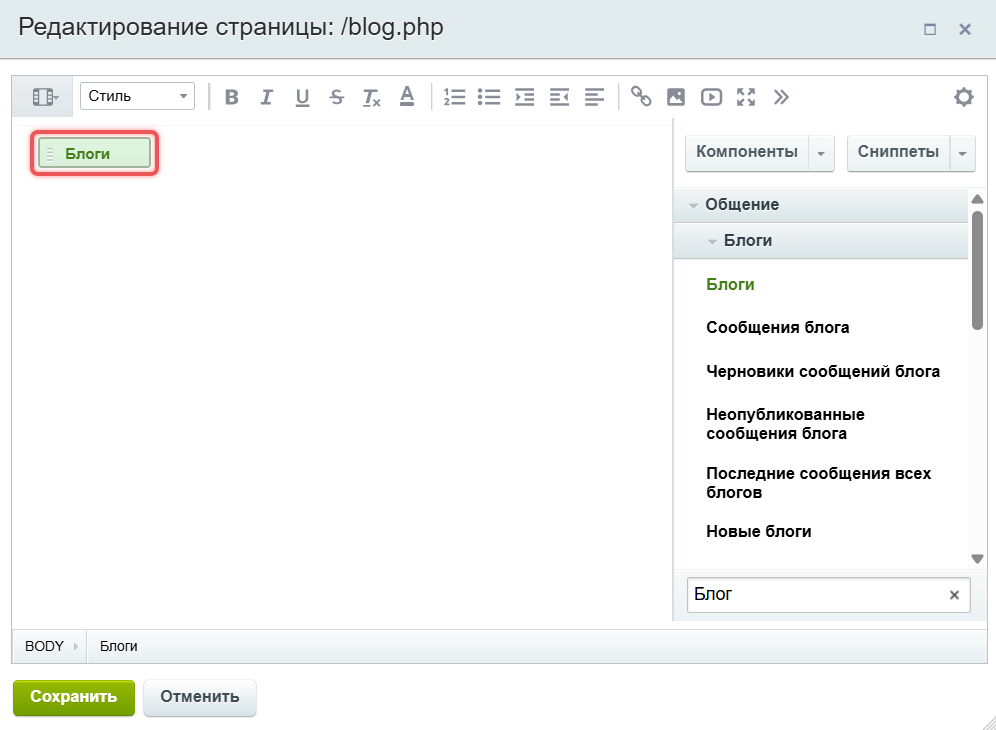The height and width of the screenshot is (730, 996).
Task: Maximize the page editing dialog
Action: [930, 29]
